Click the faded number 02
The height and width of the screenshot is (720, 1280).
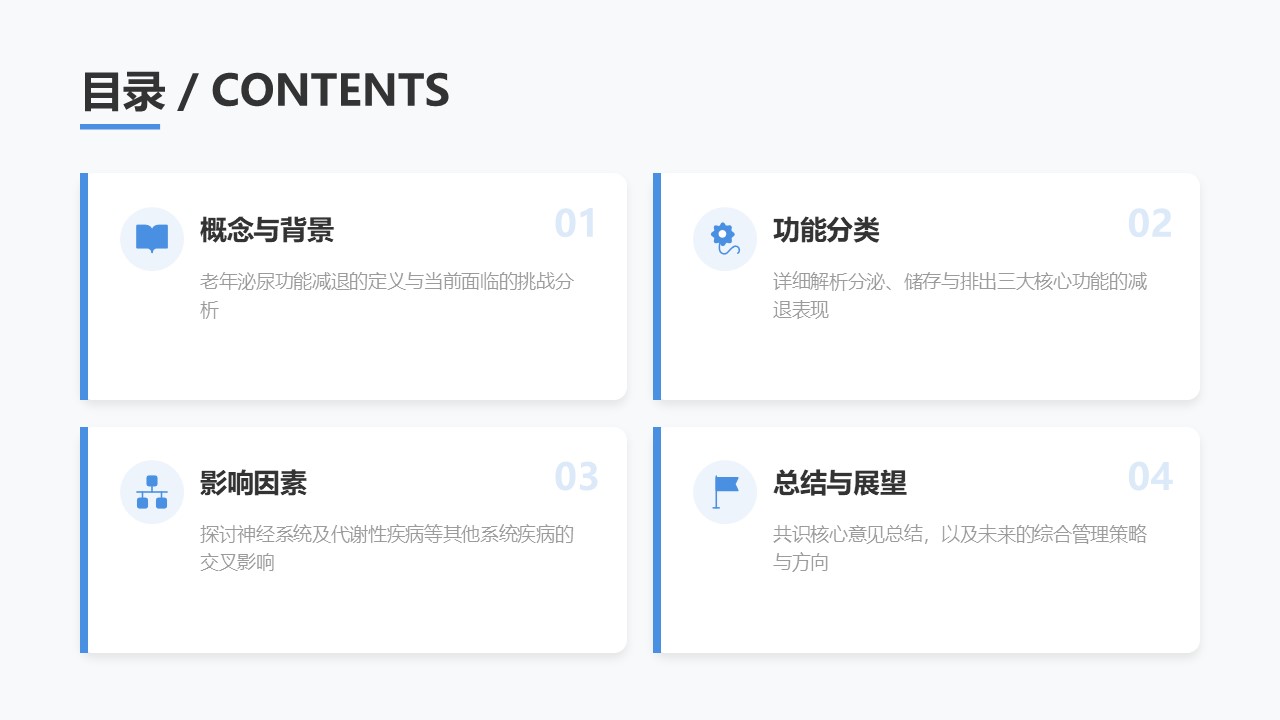click(x=1149, y=224)
